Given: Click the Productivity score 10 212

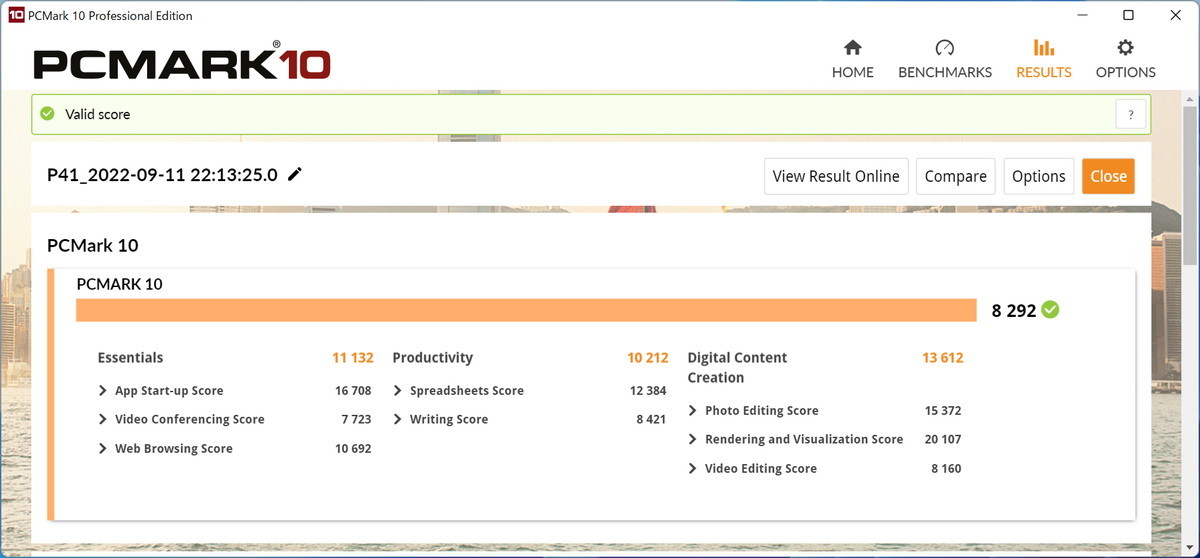Looking at the screenshot, I should 647,358.
